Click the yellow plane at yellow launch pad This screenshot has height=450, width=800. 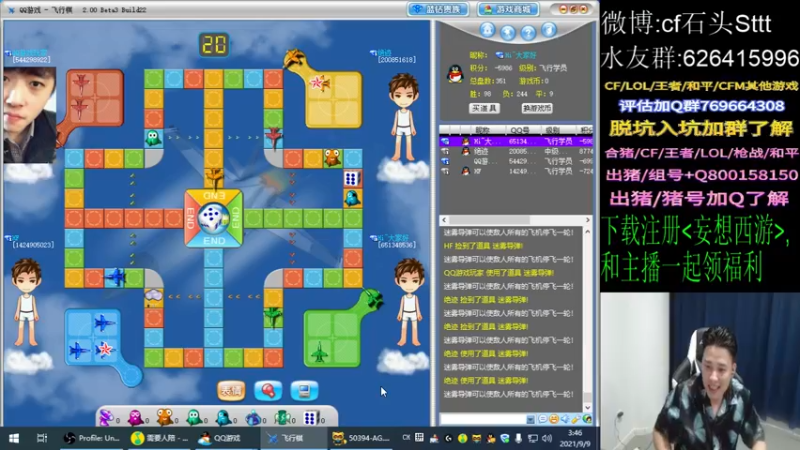pyautogui.click(x=294, y=59)
